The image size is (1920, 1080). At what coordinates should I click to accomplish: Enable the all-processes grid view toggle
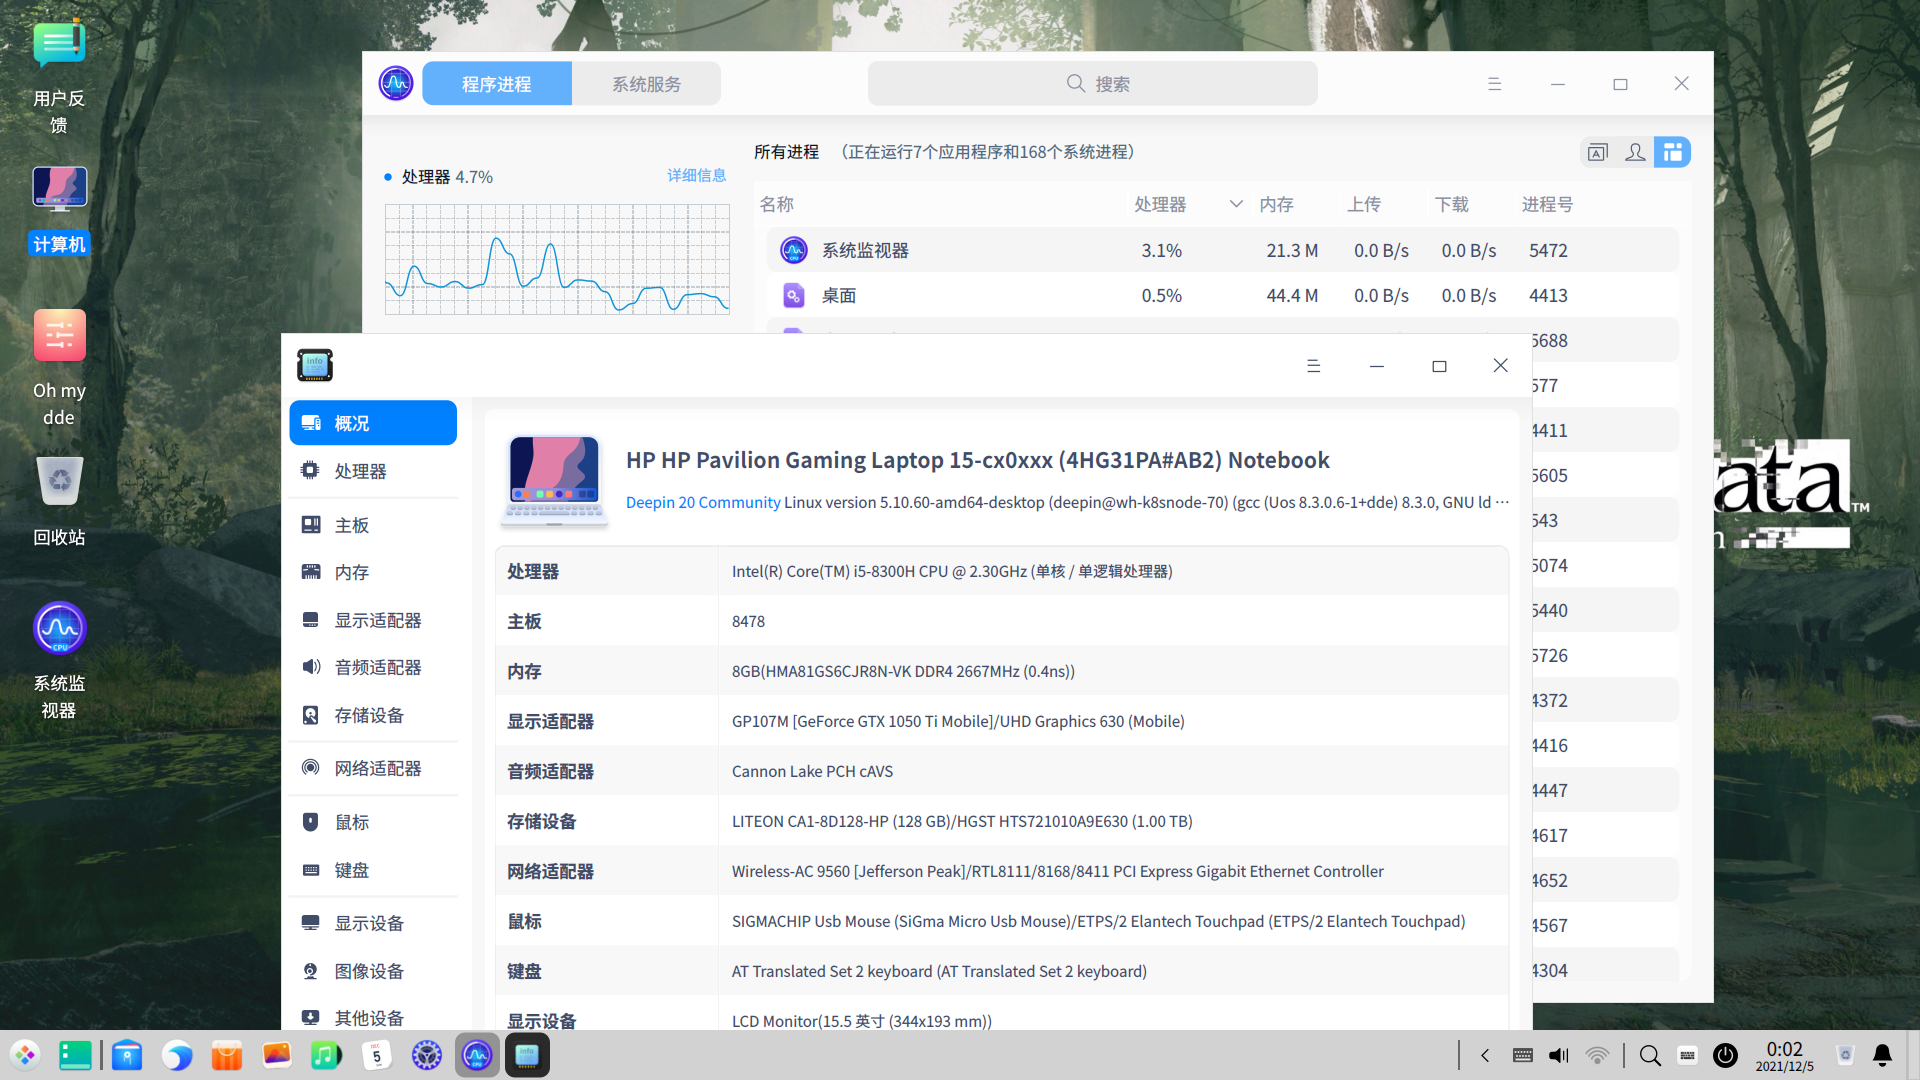point(1673,152)
